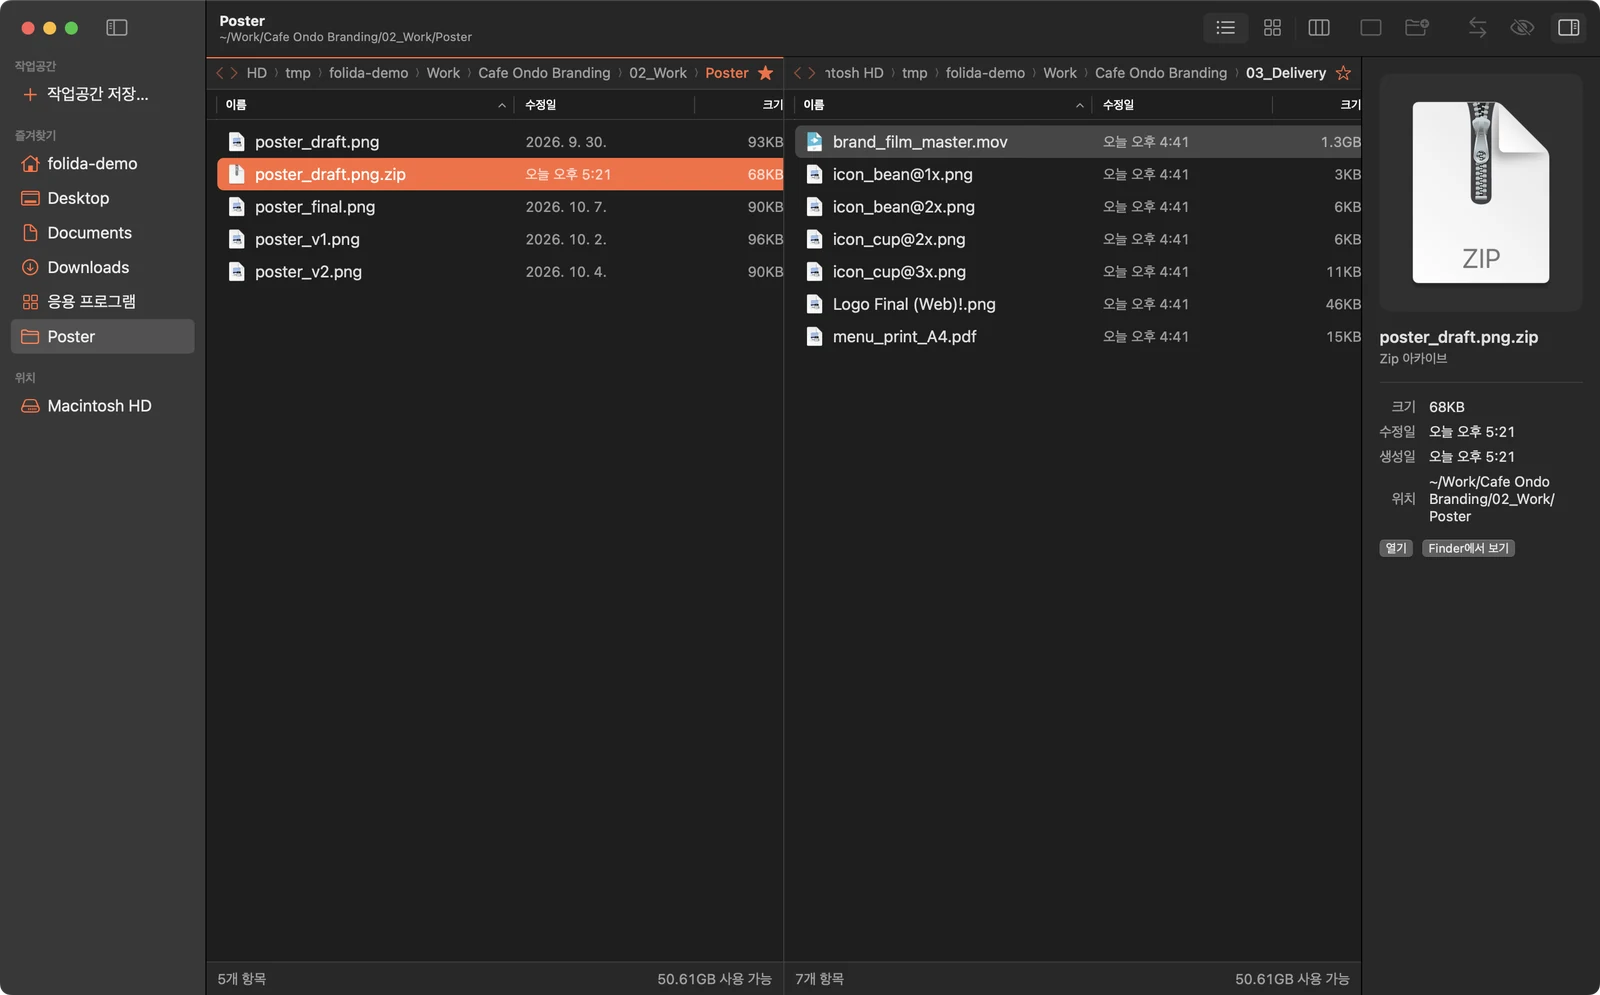Go back in the left pane history
Viewport: 1600px width, 995px height.
click(220, 73)
